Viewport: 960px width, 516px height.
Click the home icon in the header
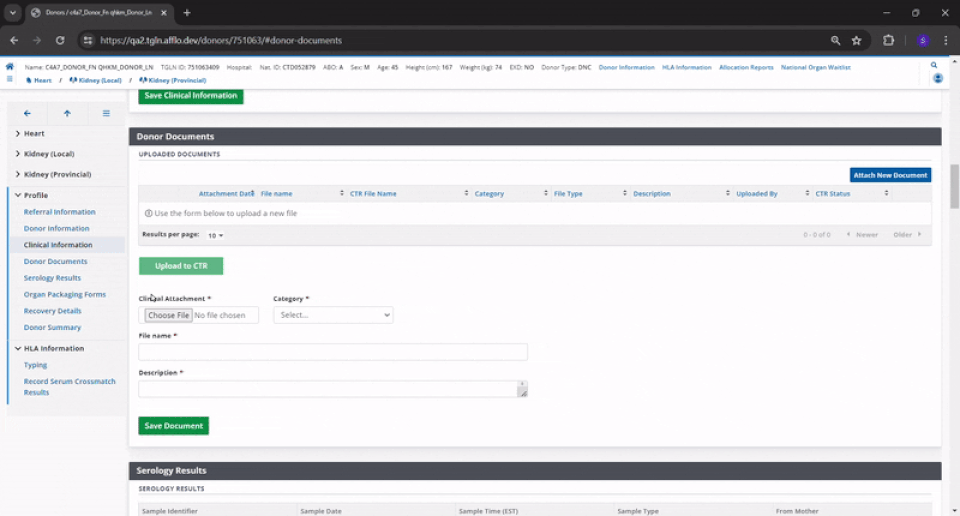10,67
